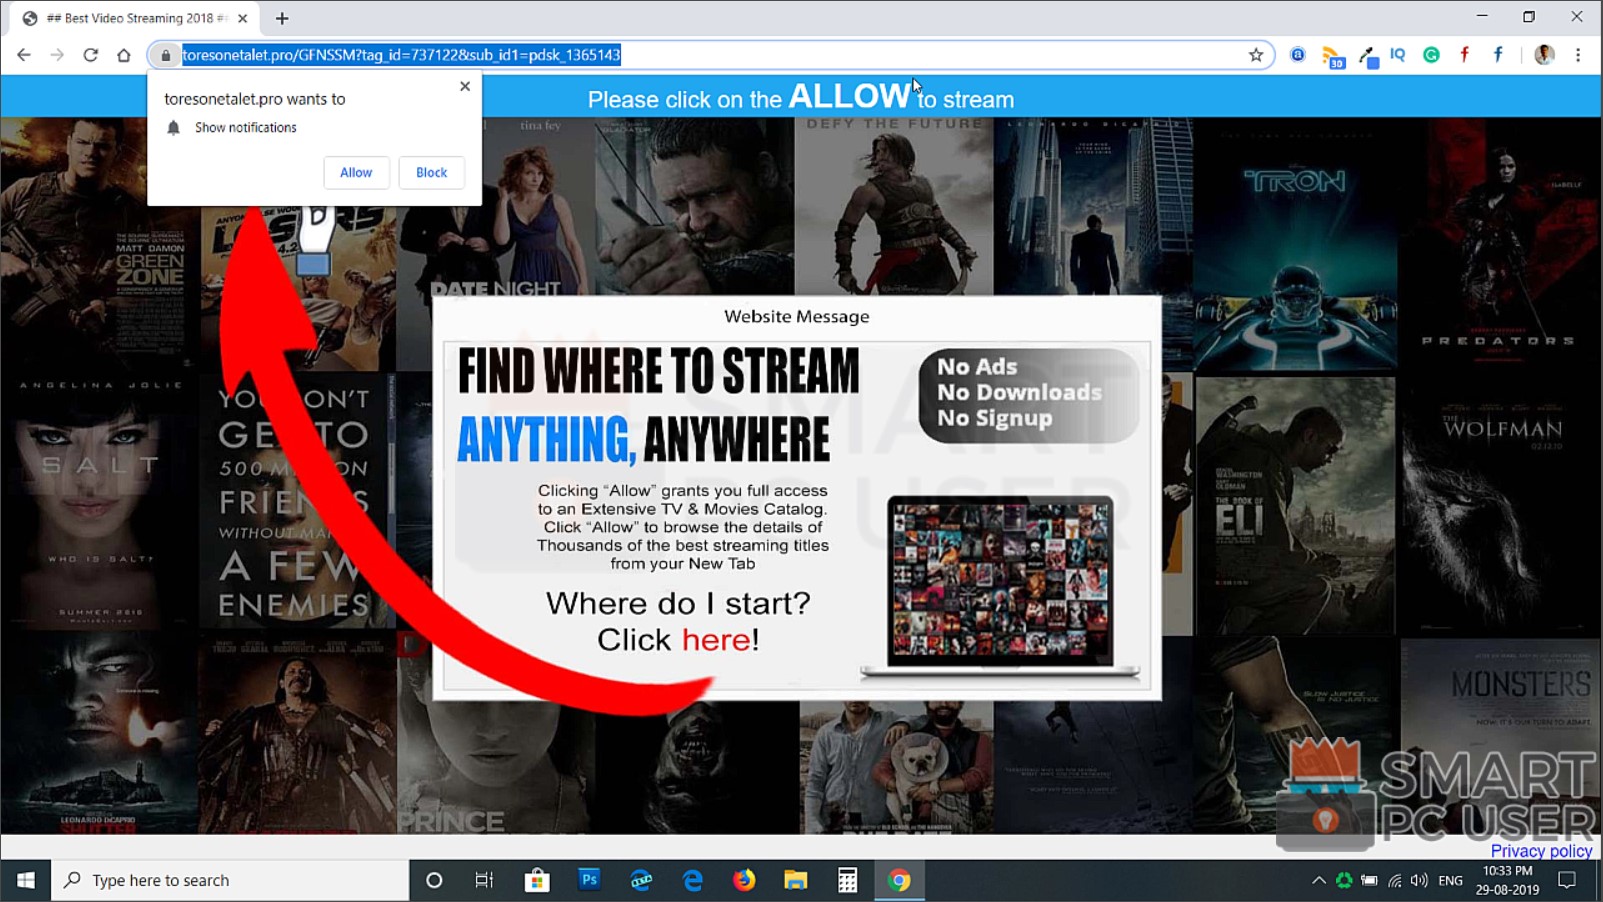Reload the current page
This screenshot has width=1603, height=902.
pos(90,55)
